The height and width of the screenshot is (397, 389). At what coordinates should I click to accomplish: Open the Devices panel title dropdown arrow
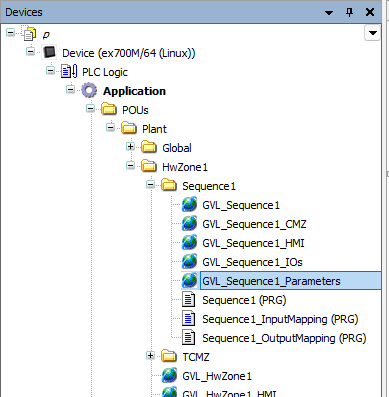(x=329, y=13)
